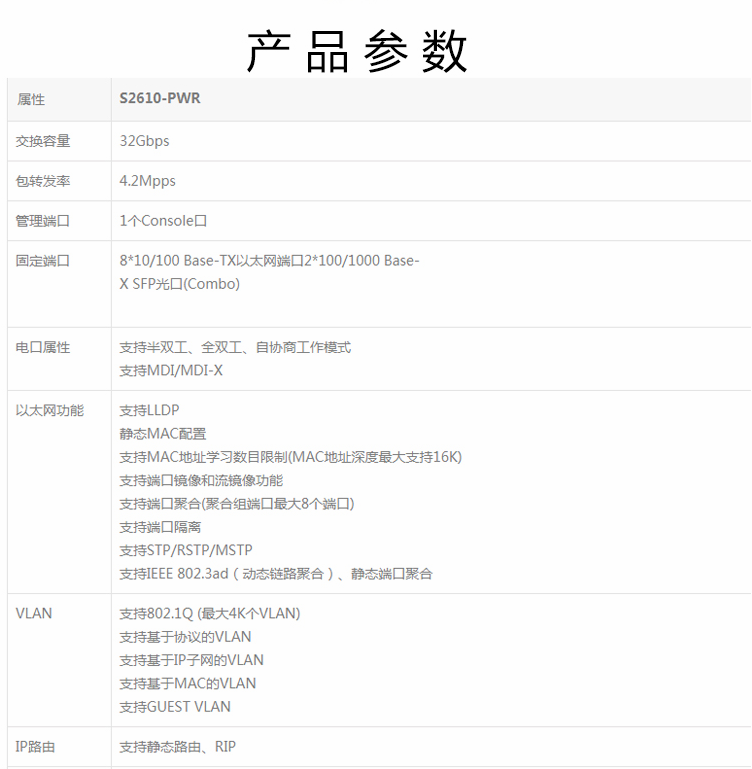Click the 电口属性 row label

coord(43,348)
